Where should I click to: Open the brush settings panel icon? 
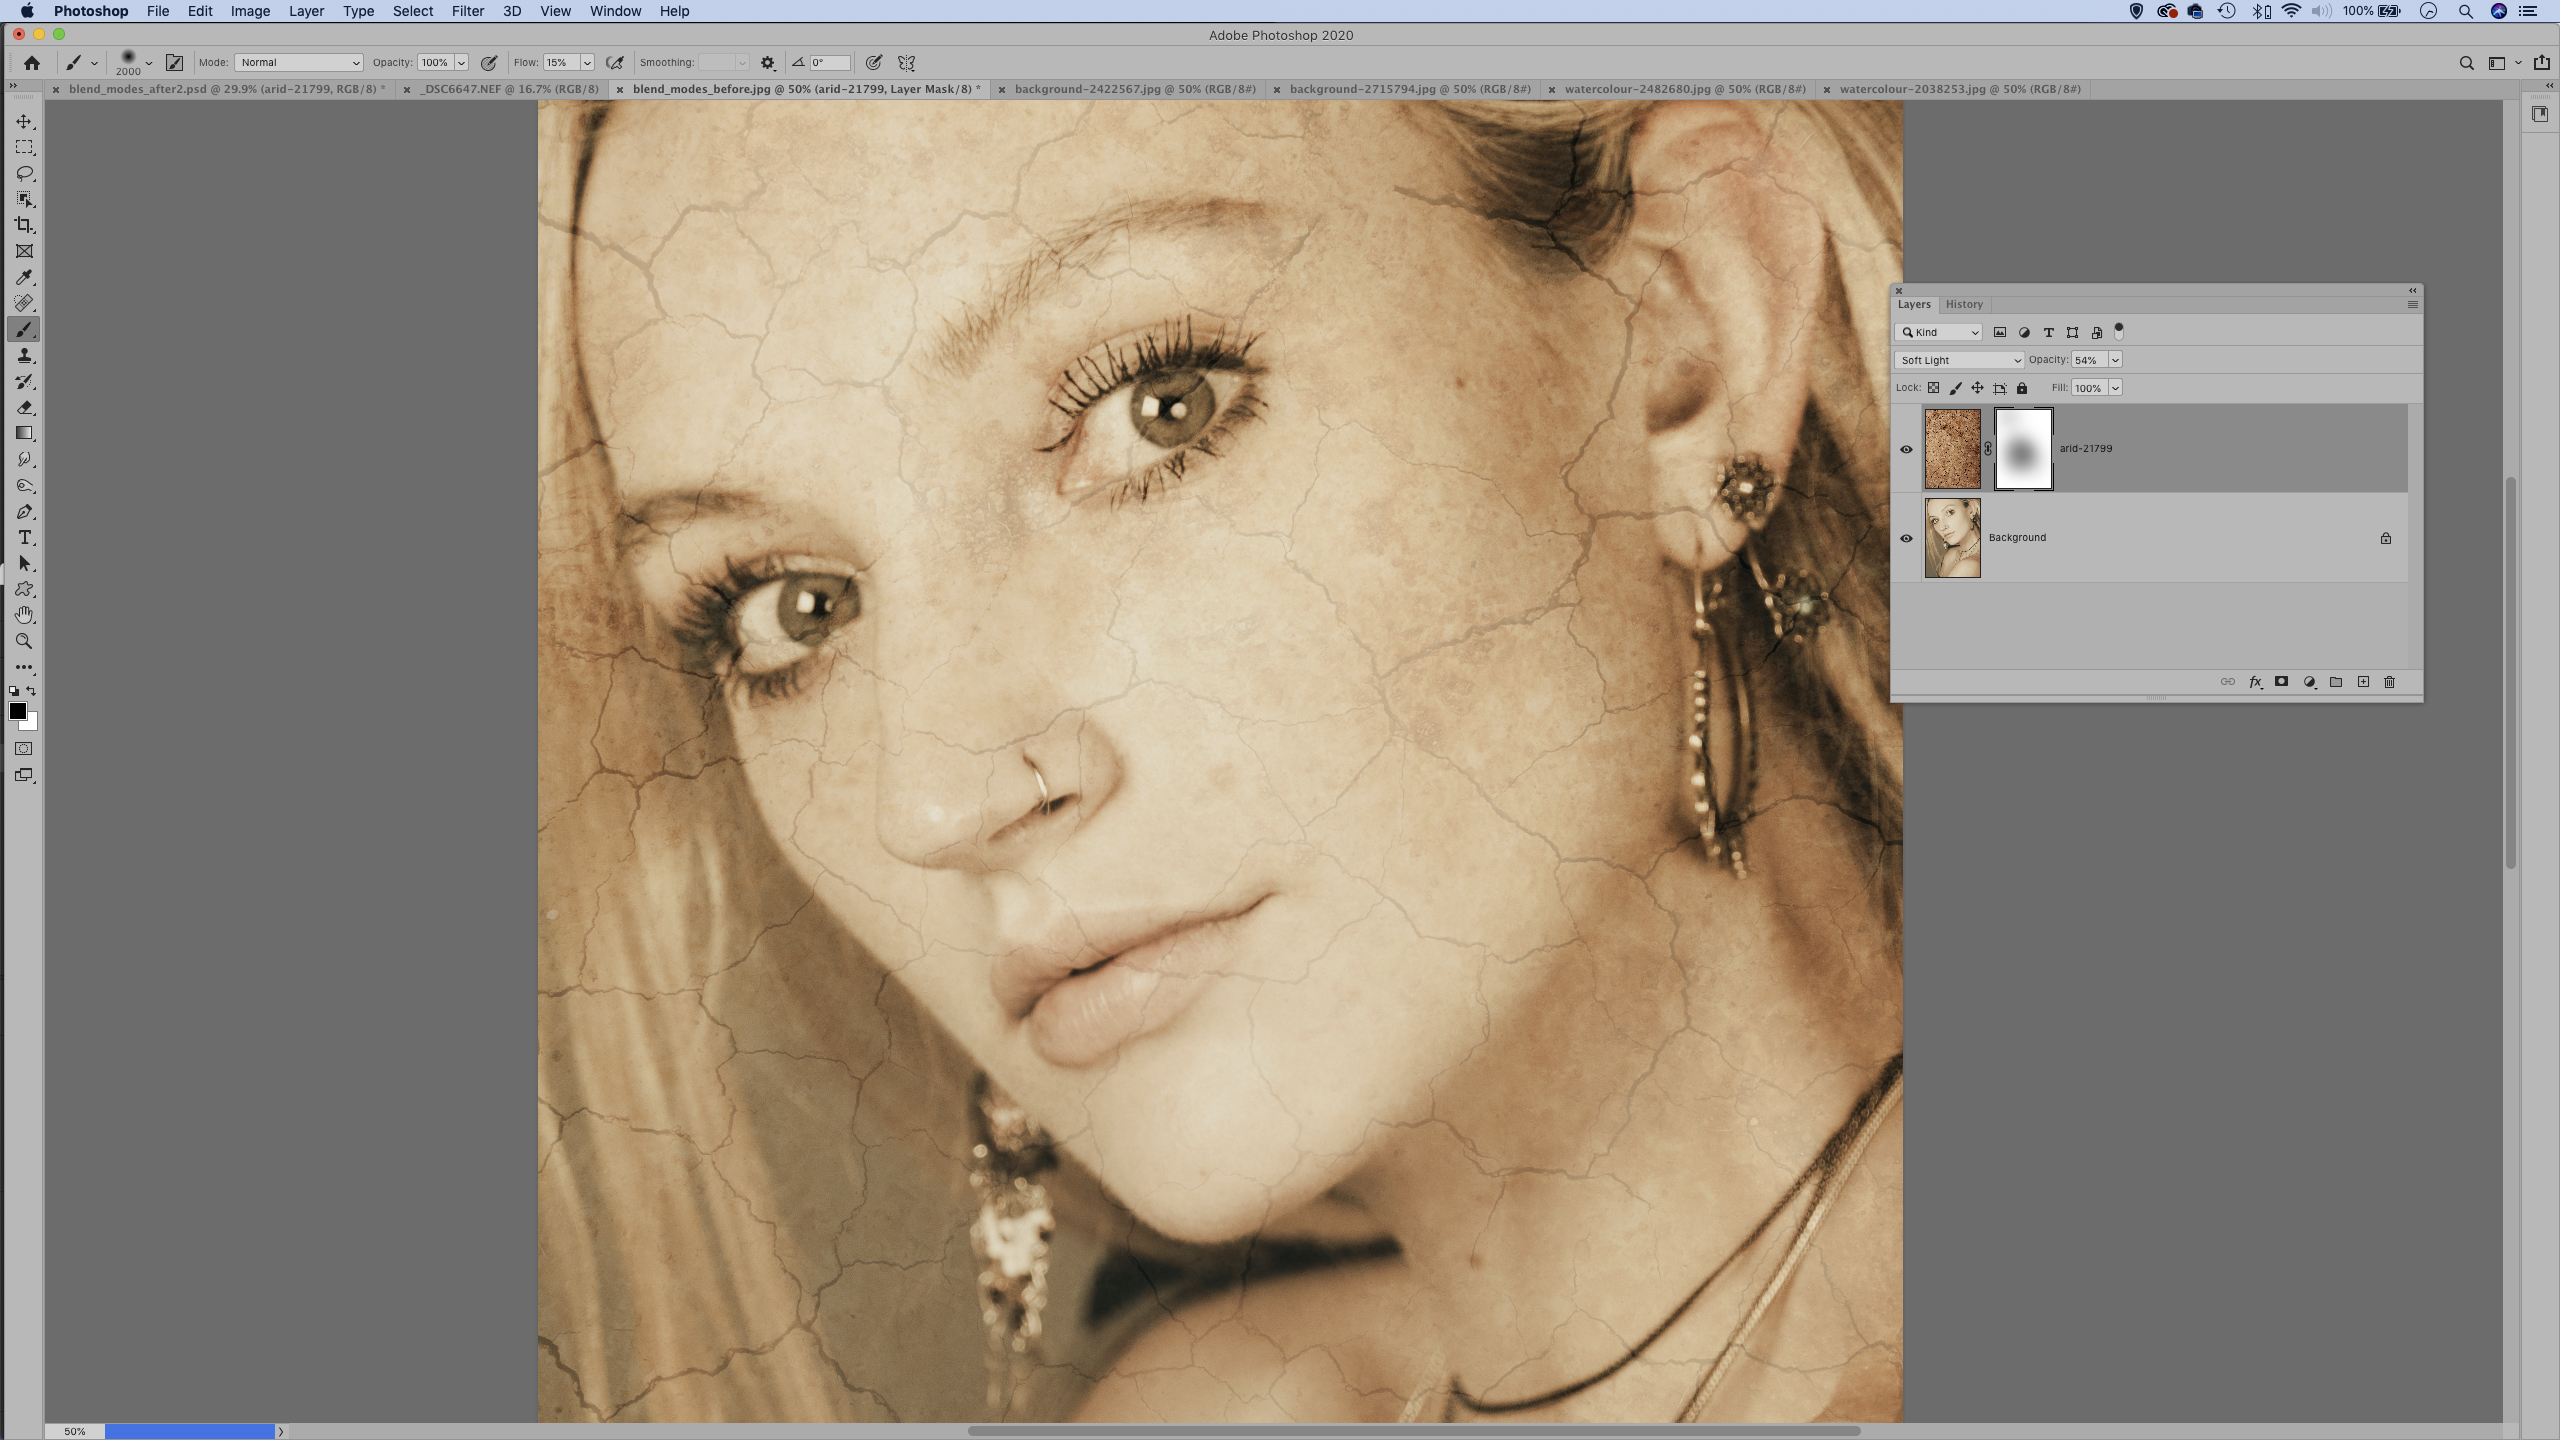(174, 62)
